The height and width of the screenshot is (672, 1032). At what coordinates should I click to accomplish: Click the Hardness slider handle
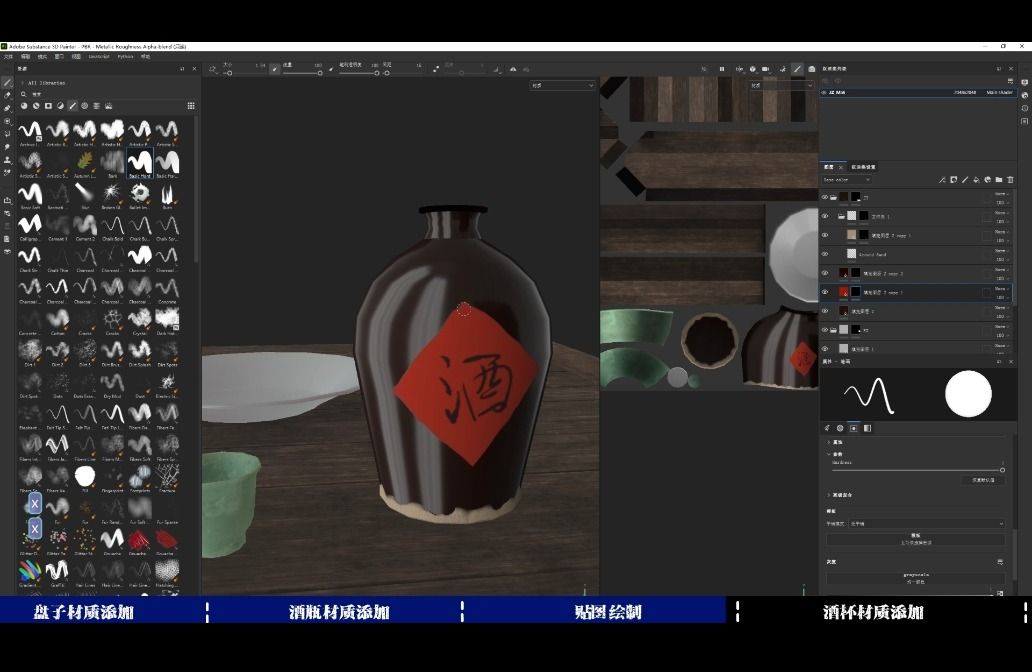1002,469
